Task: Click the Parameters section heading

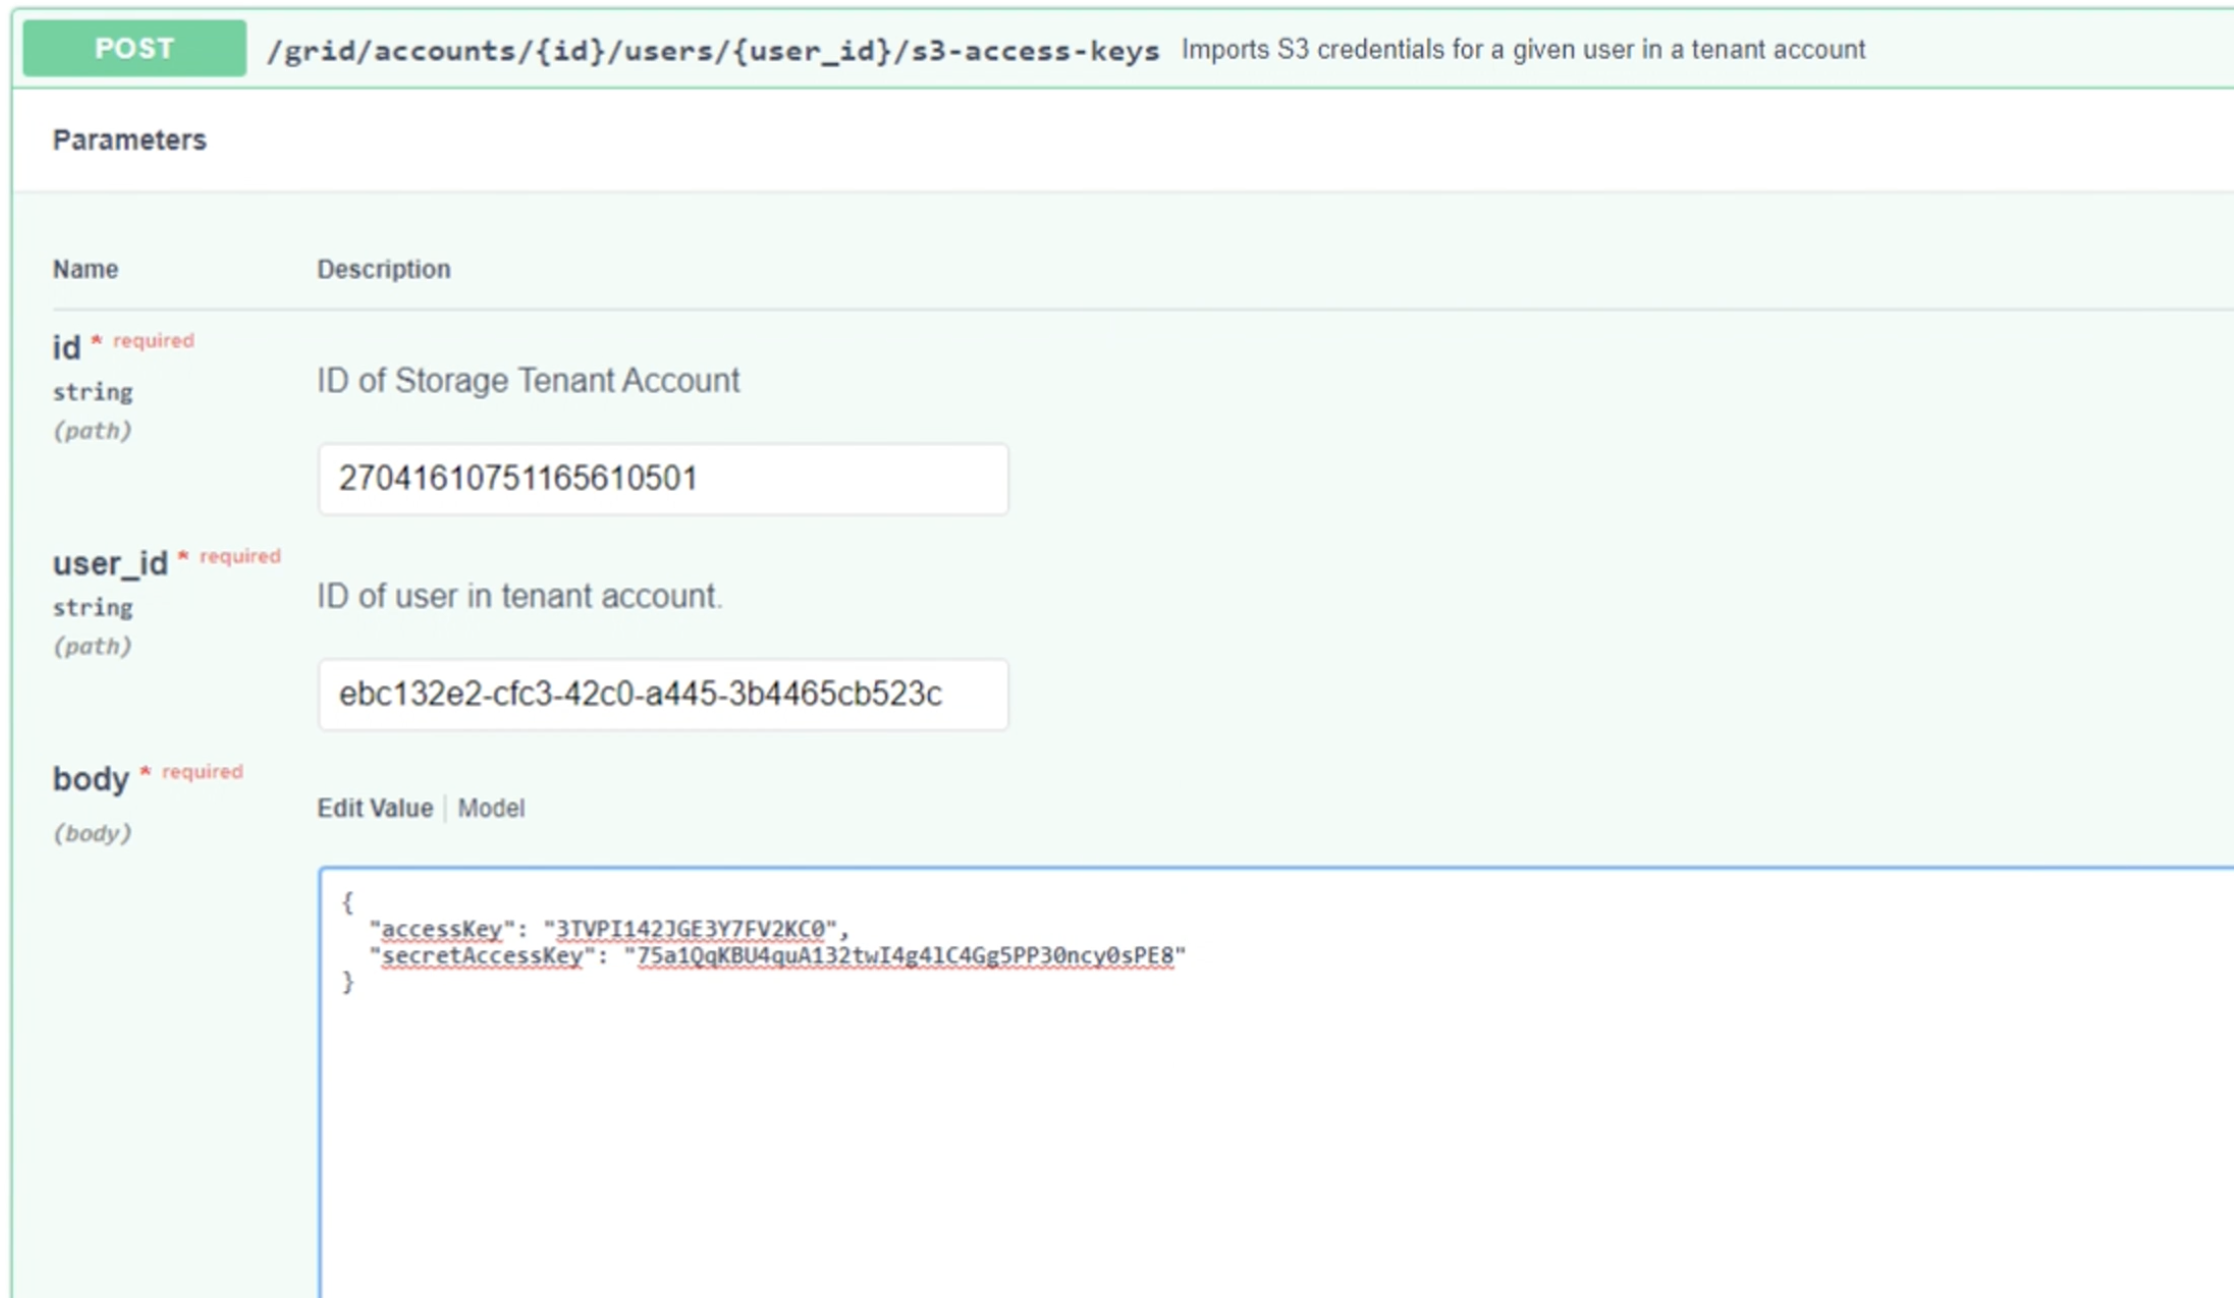Action: 129,140
